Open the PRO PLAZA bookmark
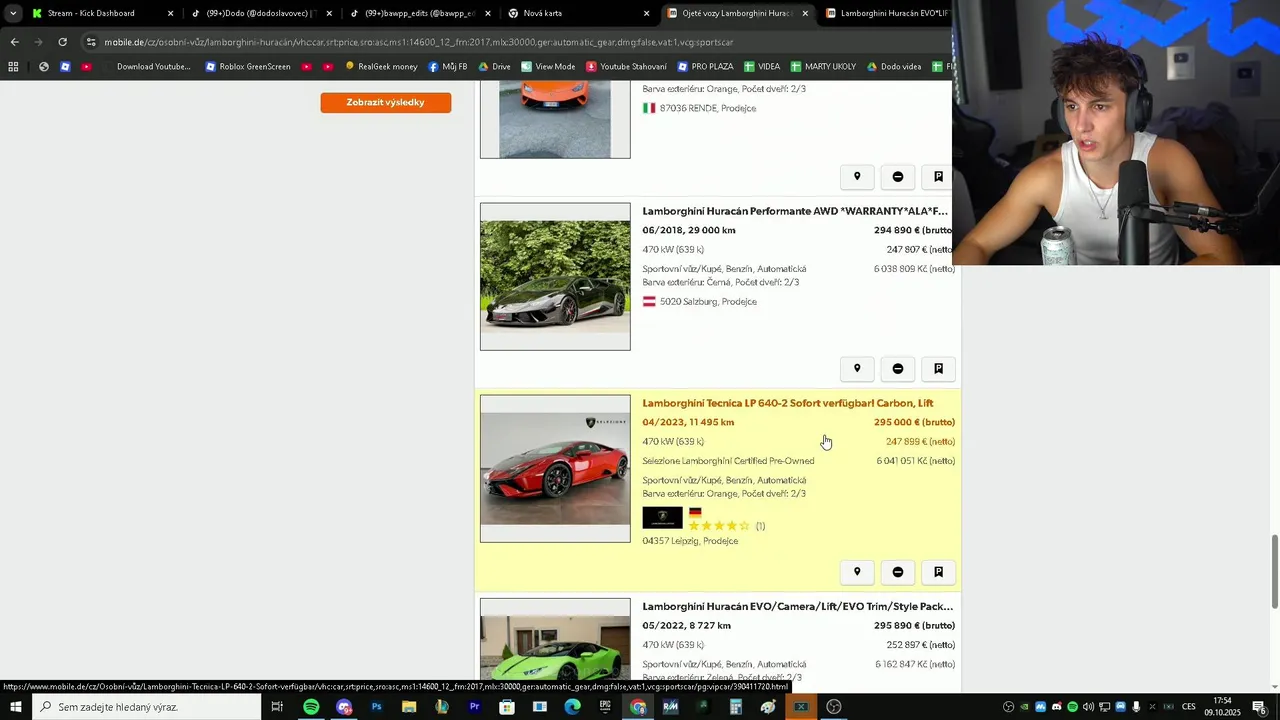Screen dimensions: 1280x720 705,67
